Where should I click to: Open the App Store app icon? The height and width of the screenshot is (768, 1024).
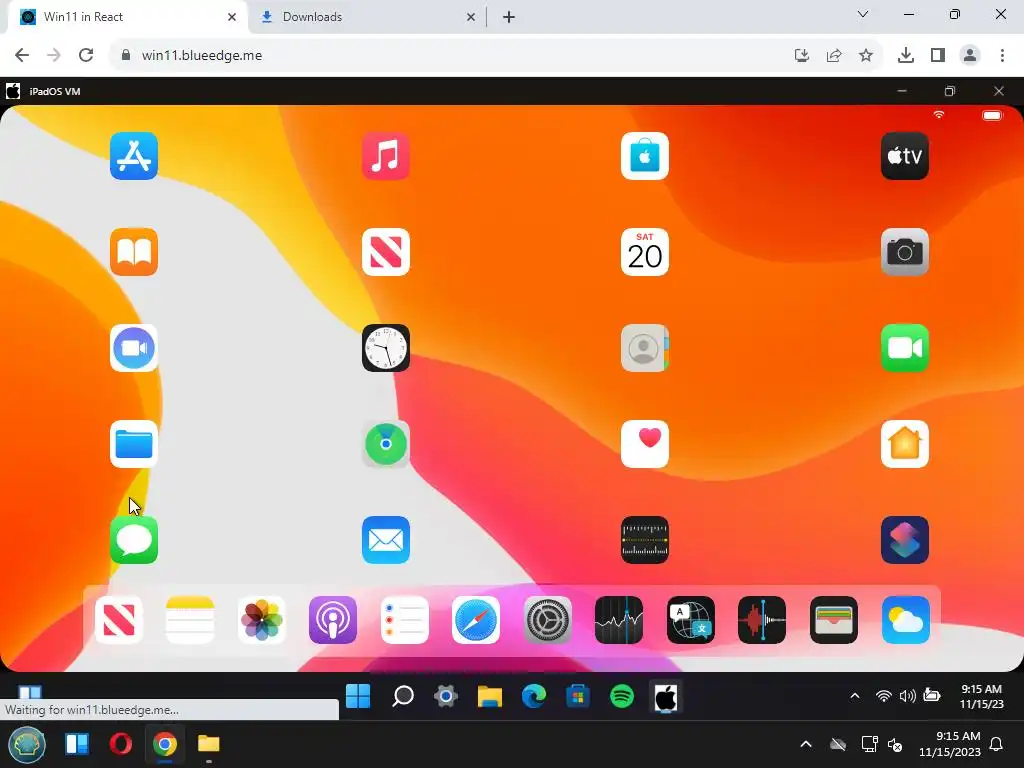134,156
